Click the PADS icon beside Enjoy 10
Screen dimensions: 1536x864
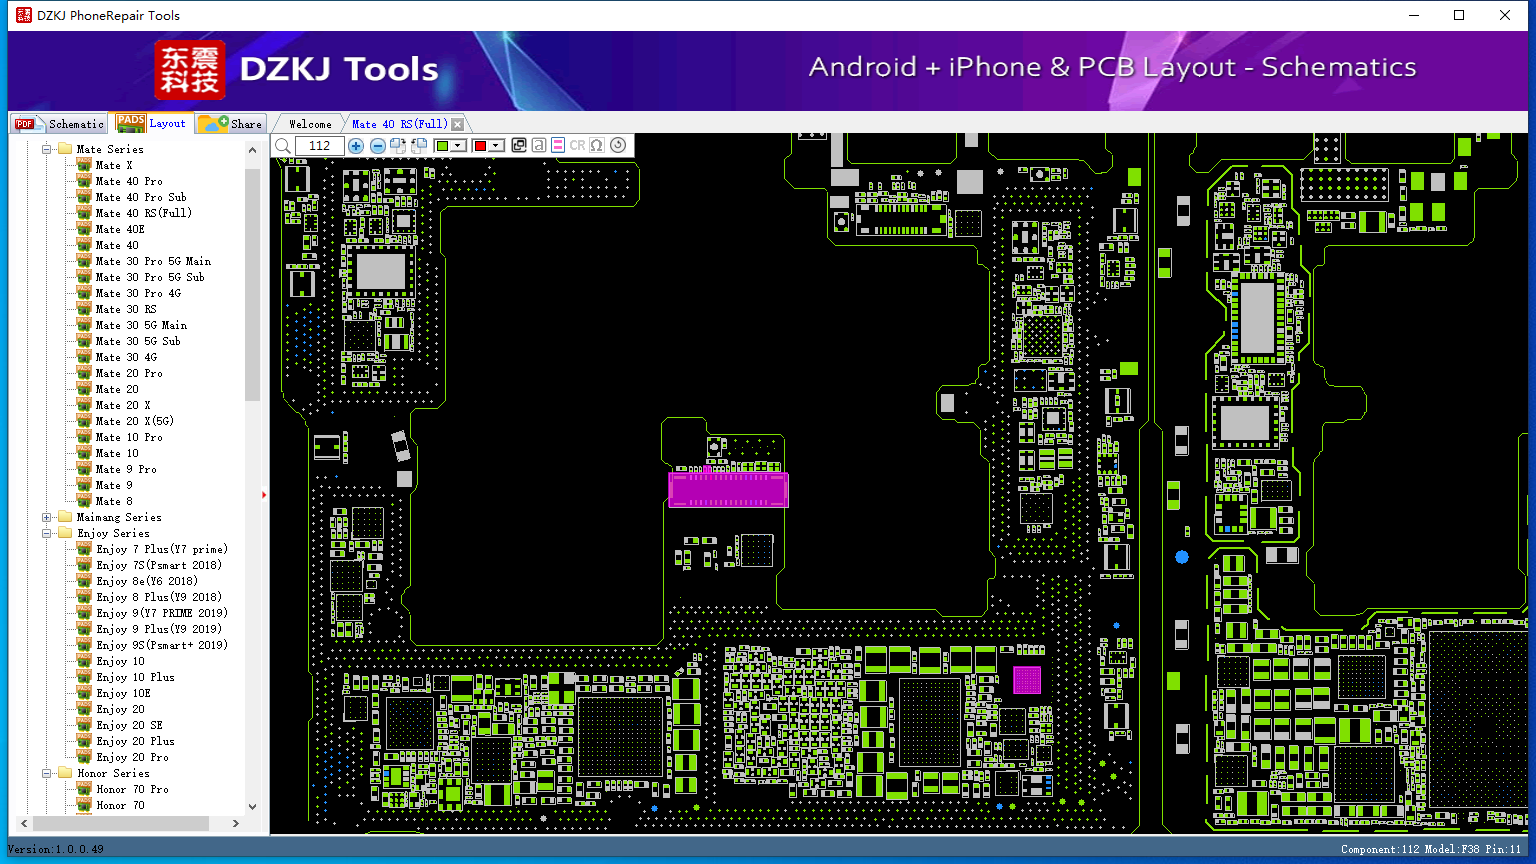84,661
